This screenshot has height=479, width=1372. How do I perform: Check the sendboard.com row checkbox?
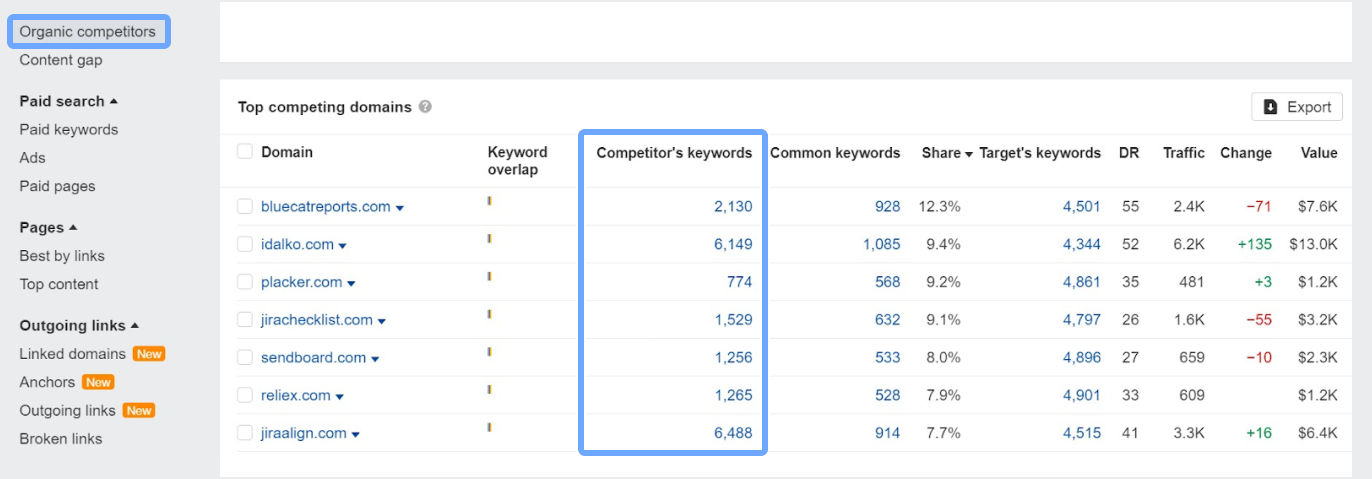click(x=245, y=358)
